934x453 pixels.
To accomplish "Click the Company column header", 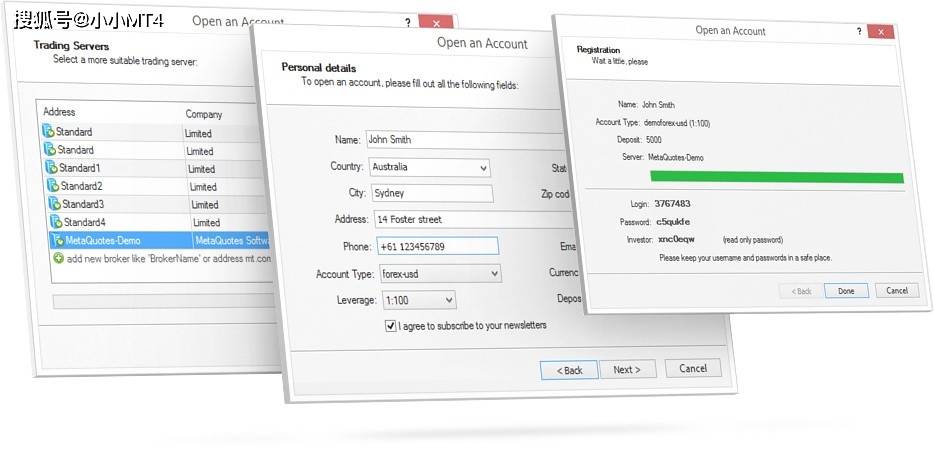I will click(x=203, y=114).
